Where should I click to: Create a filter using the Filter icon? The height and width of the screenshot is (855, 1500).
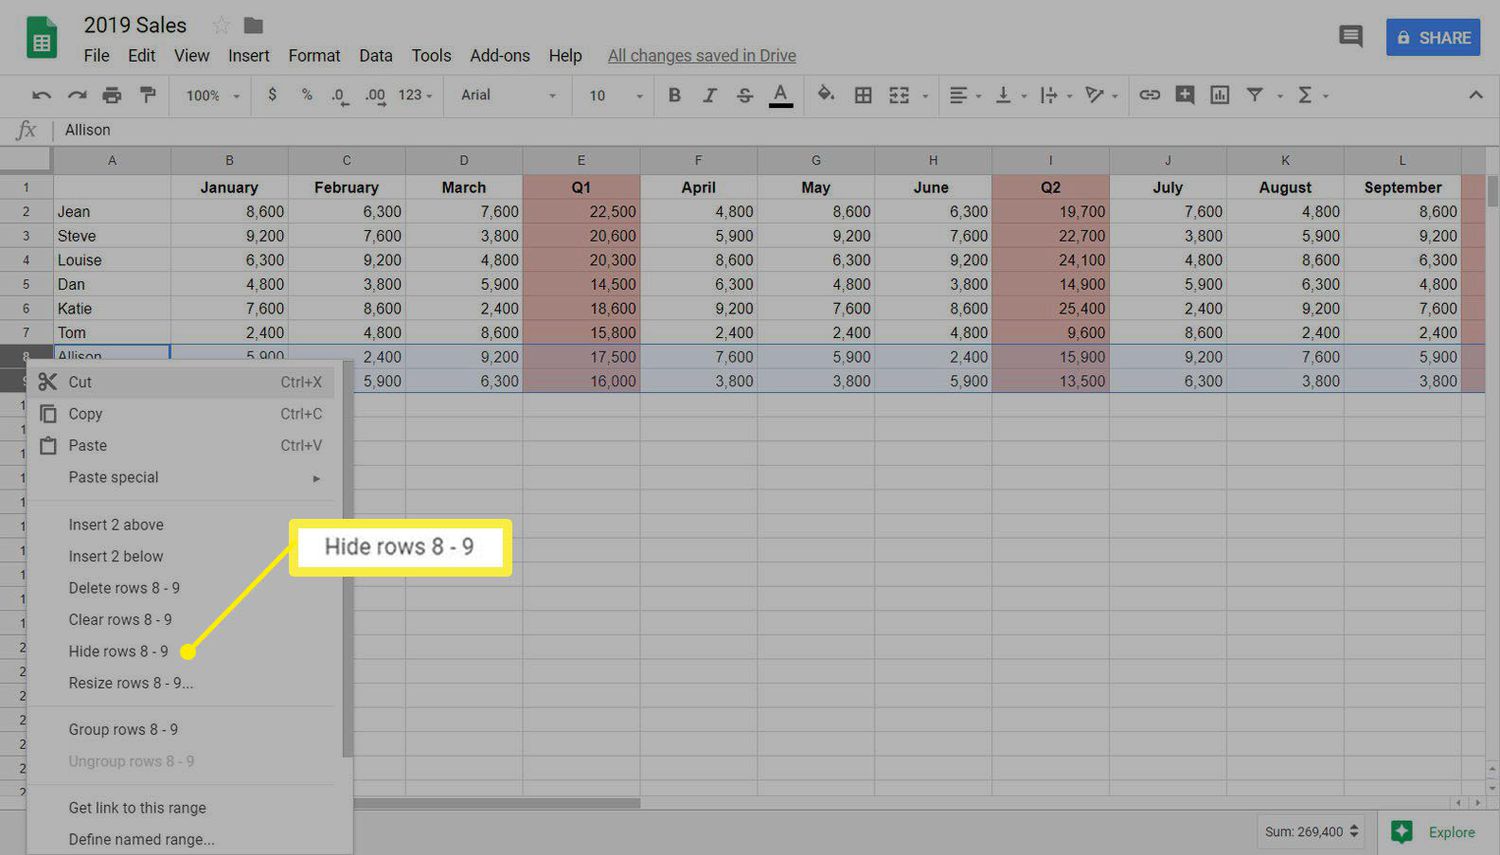pos(1255,95)
